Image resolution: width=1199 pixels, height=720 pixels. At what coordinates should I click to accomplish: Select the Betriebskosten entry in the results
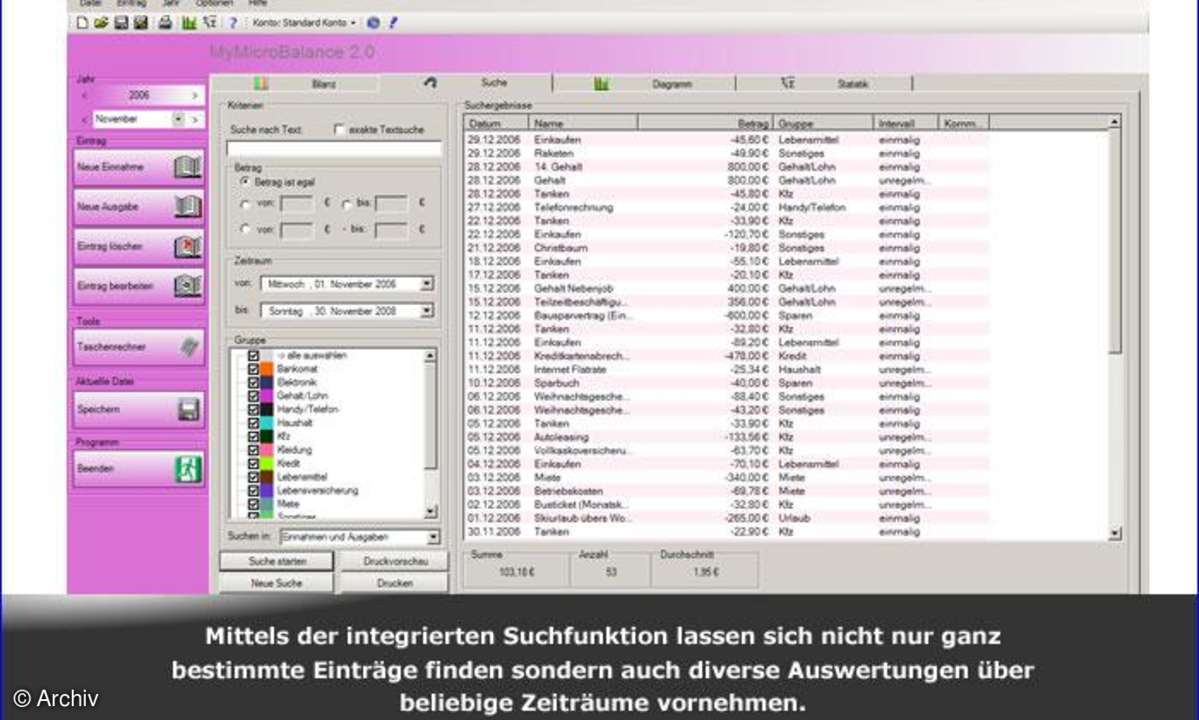[726, 491]
